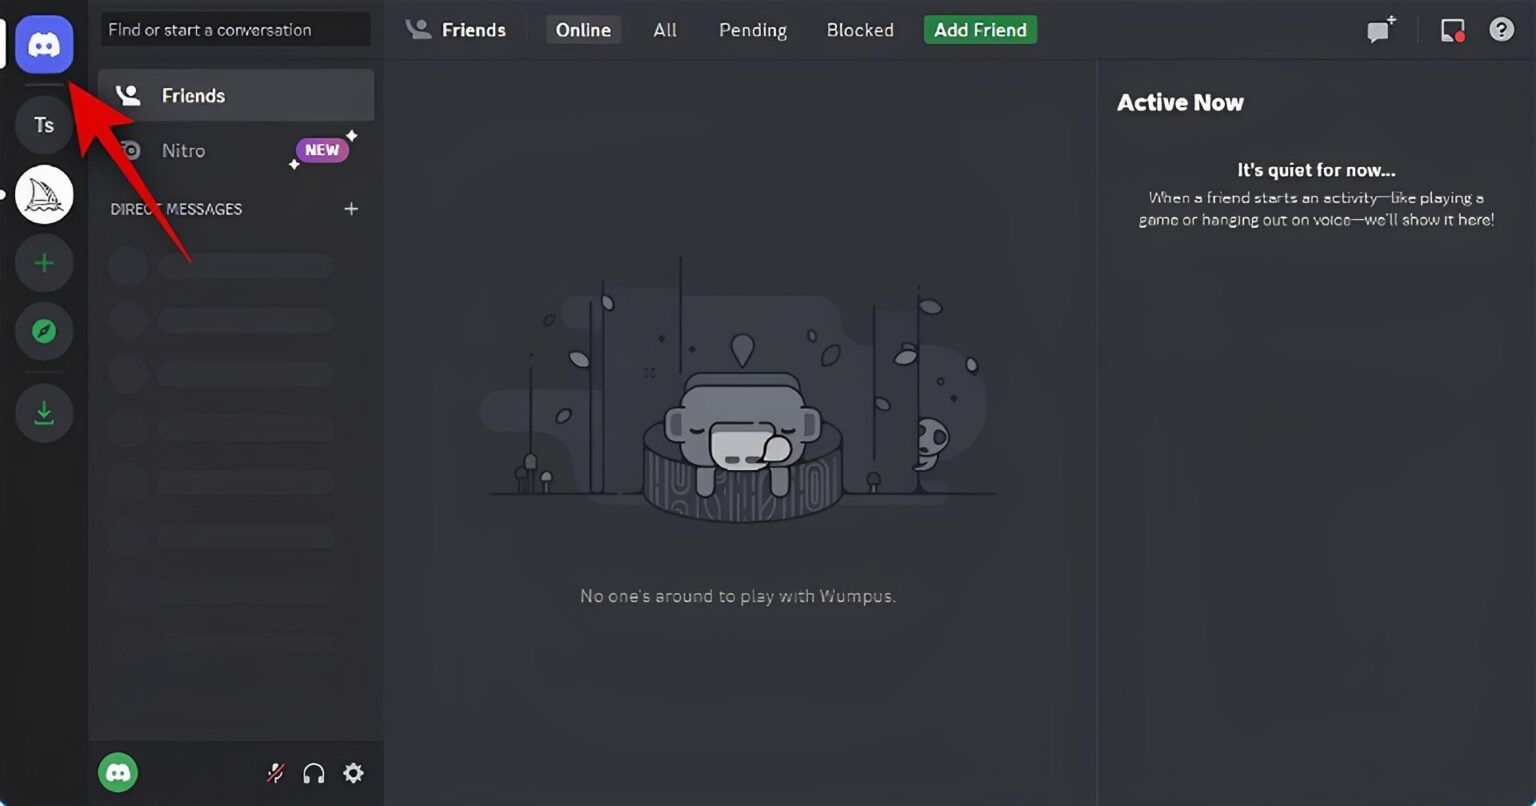The height and width of the screenshot is (806, 1536).
Task: Click the Find or start a conversation field
Action: click(235, 30)
